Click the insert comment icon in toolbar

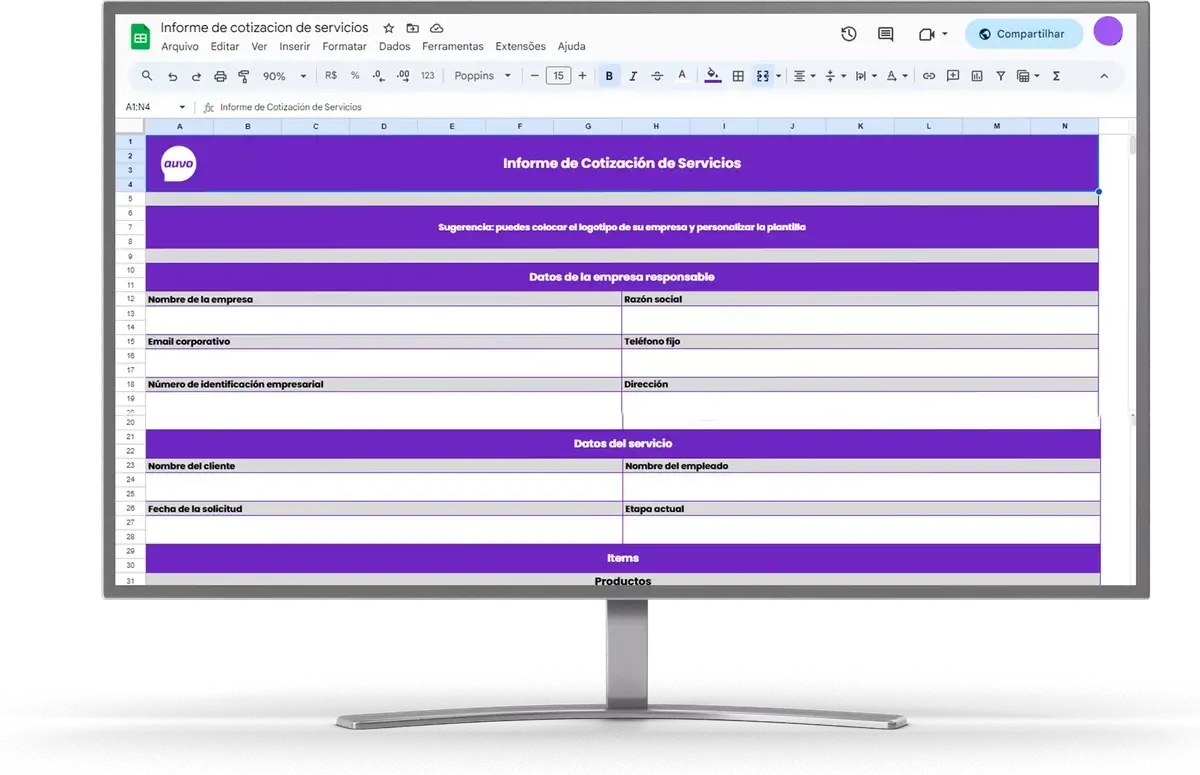(x=953, y=76)
